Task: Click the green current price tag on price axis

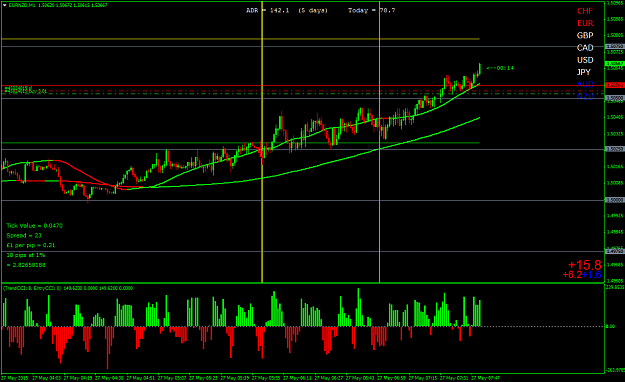Action: pyautogui.click(x=614, y=64)
